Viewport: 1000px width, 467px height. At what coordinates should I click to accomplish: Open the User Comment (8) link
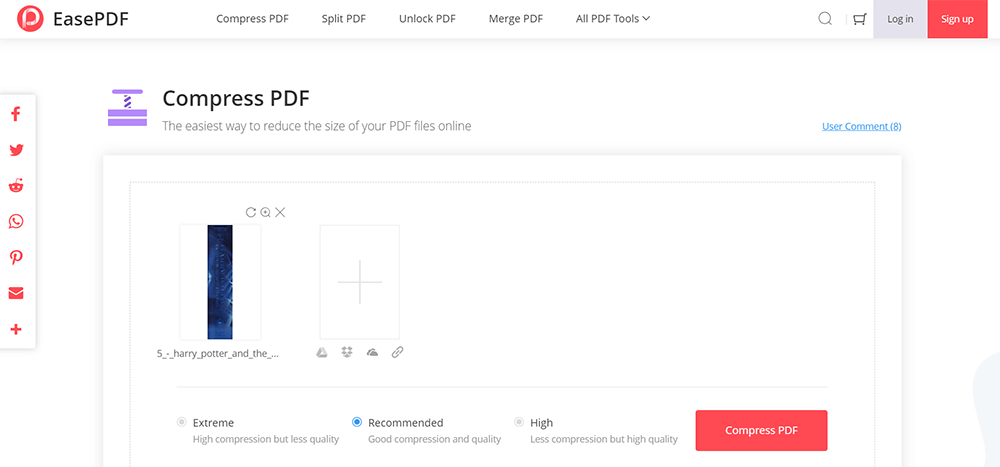tap(861, 126)
